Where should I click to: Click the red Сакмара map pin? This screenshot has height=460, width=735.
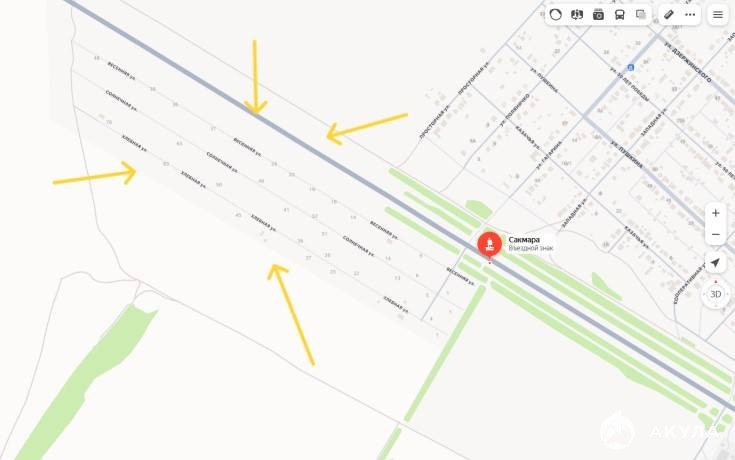point(489,245)
